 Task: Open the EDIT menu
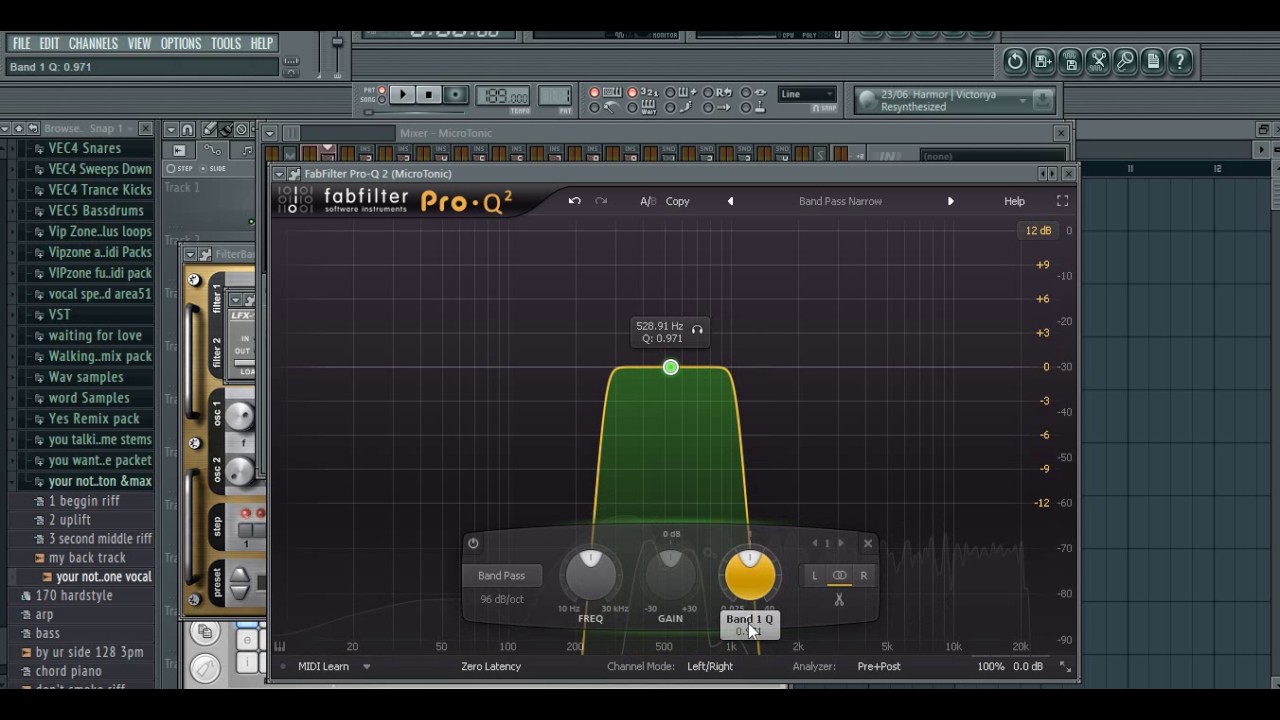click(50, 43)
